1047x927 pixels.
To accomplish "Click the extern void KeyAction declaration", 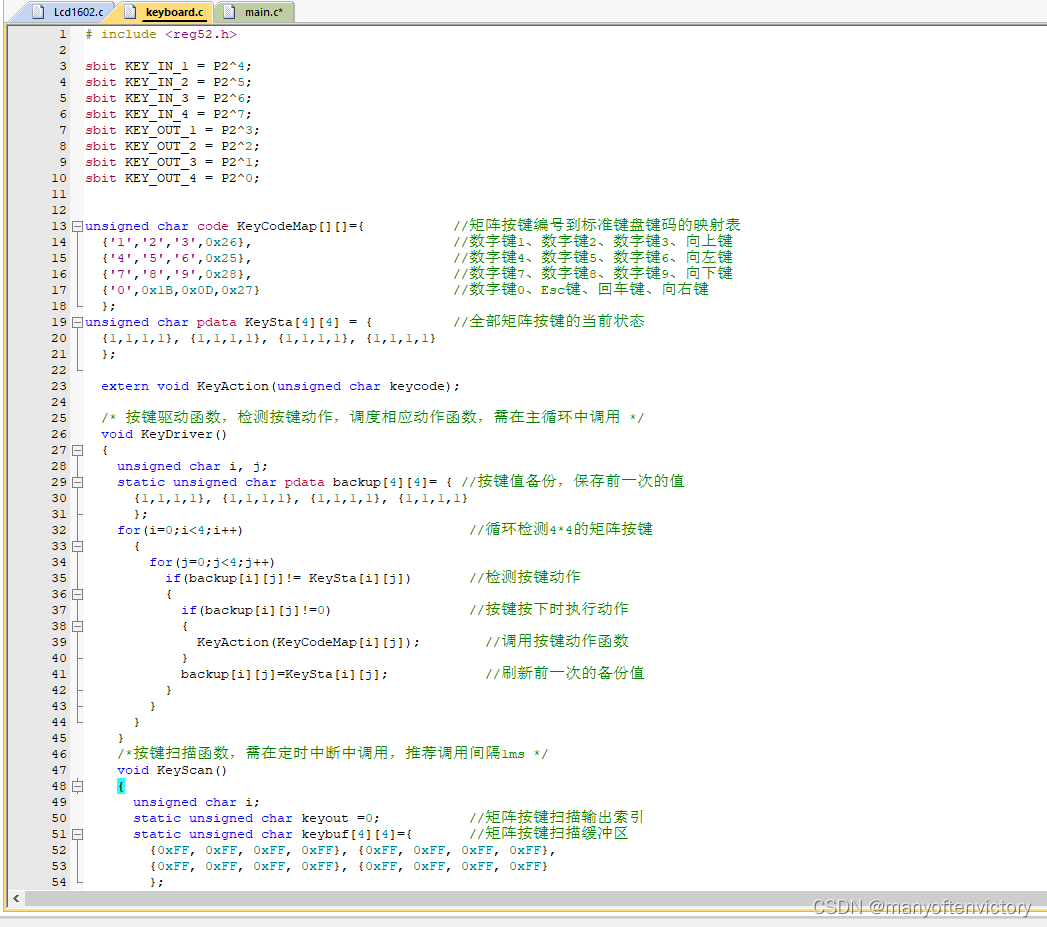I will [280, 387].
